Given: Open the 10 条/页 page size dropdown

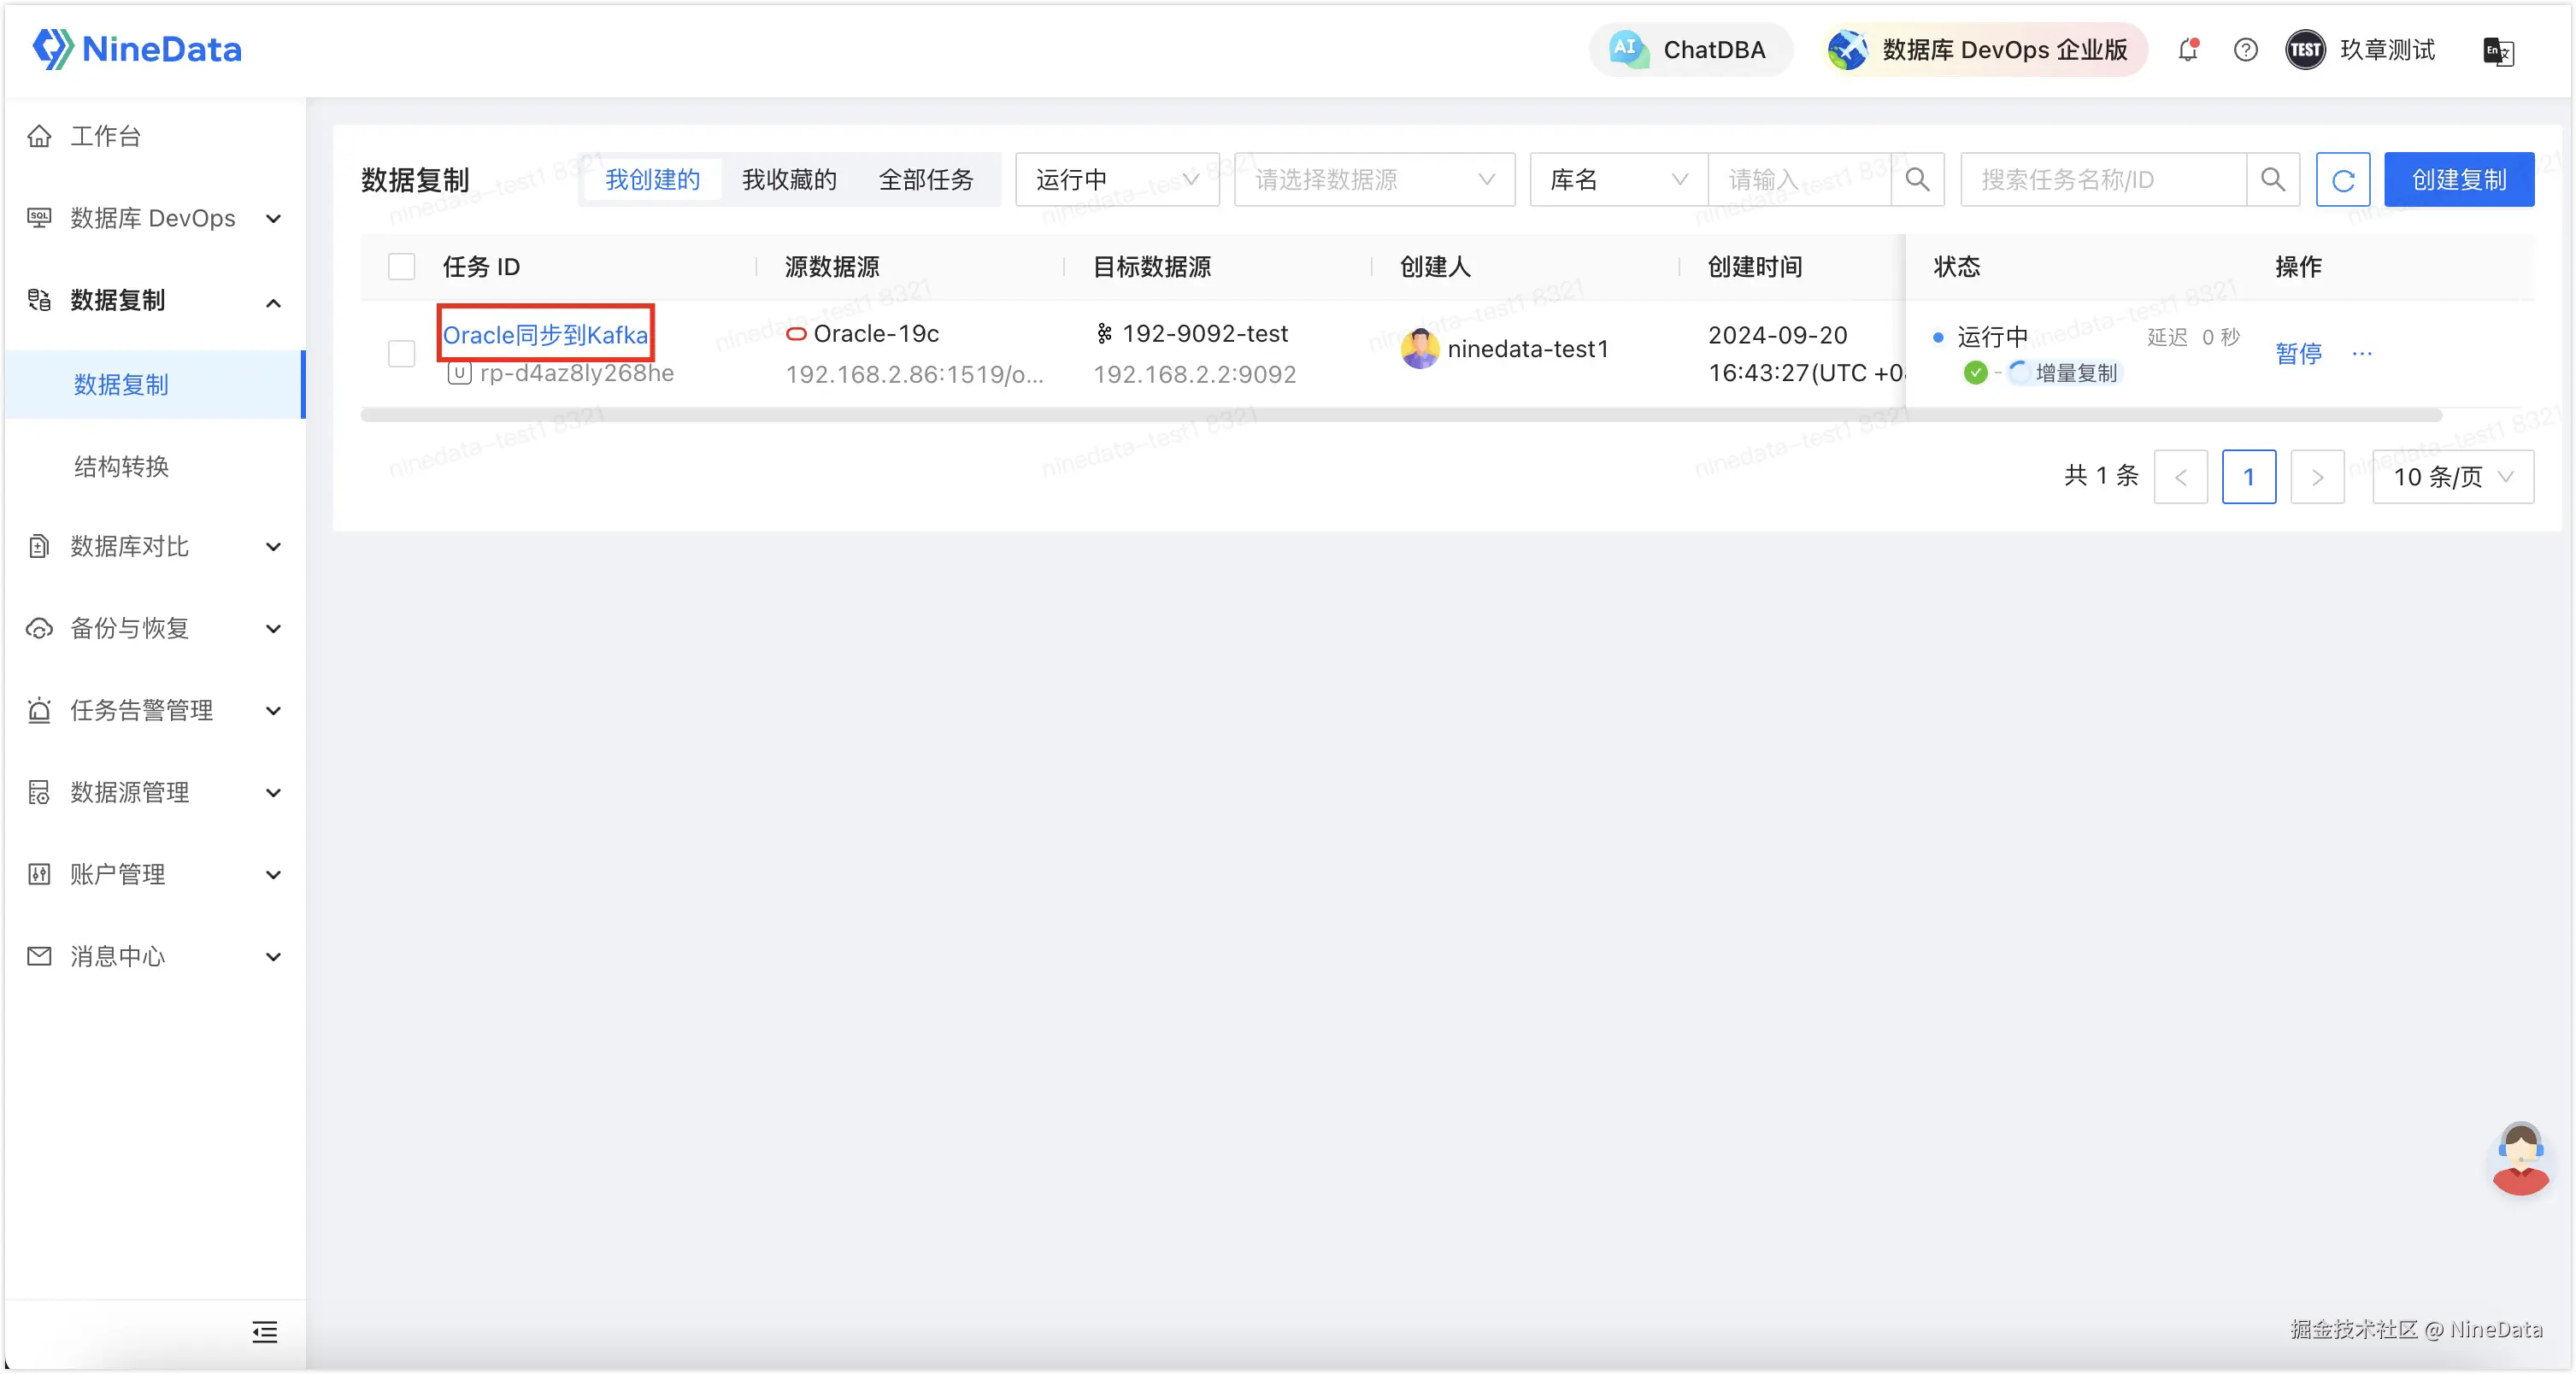Looking at the screenshot, I should click(2452, 477).
